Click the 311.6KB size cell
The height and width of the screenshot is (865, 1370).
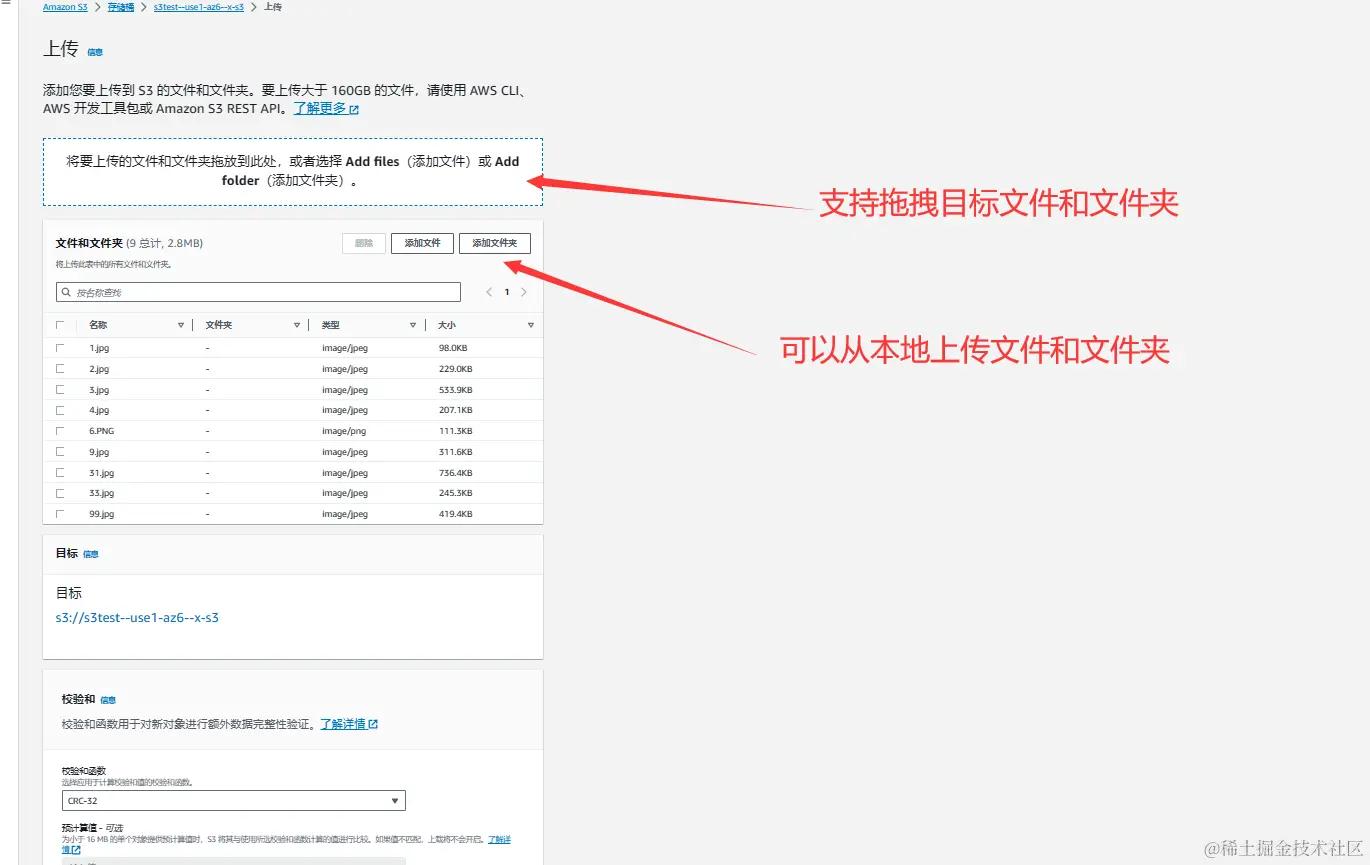point(455,452)
